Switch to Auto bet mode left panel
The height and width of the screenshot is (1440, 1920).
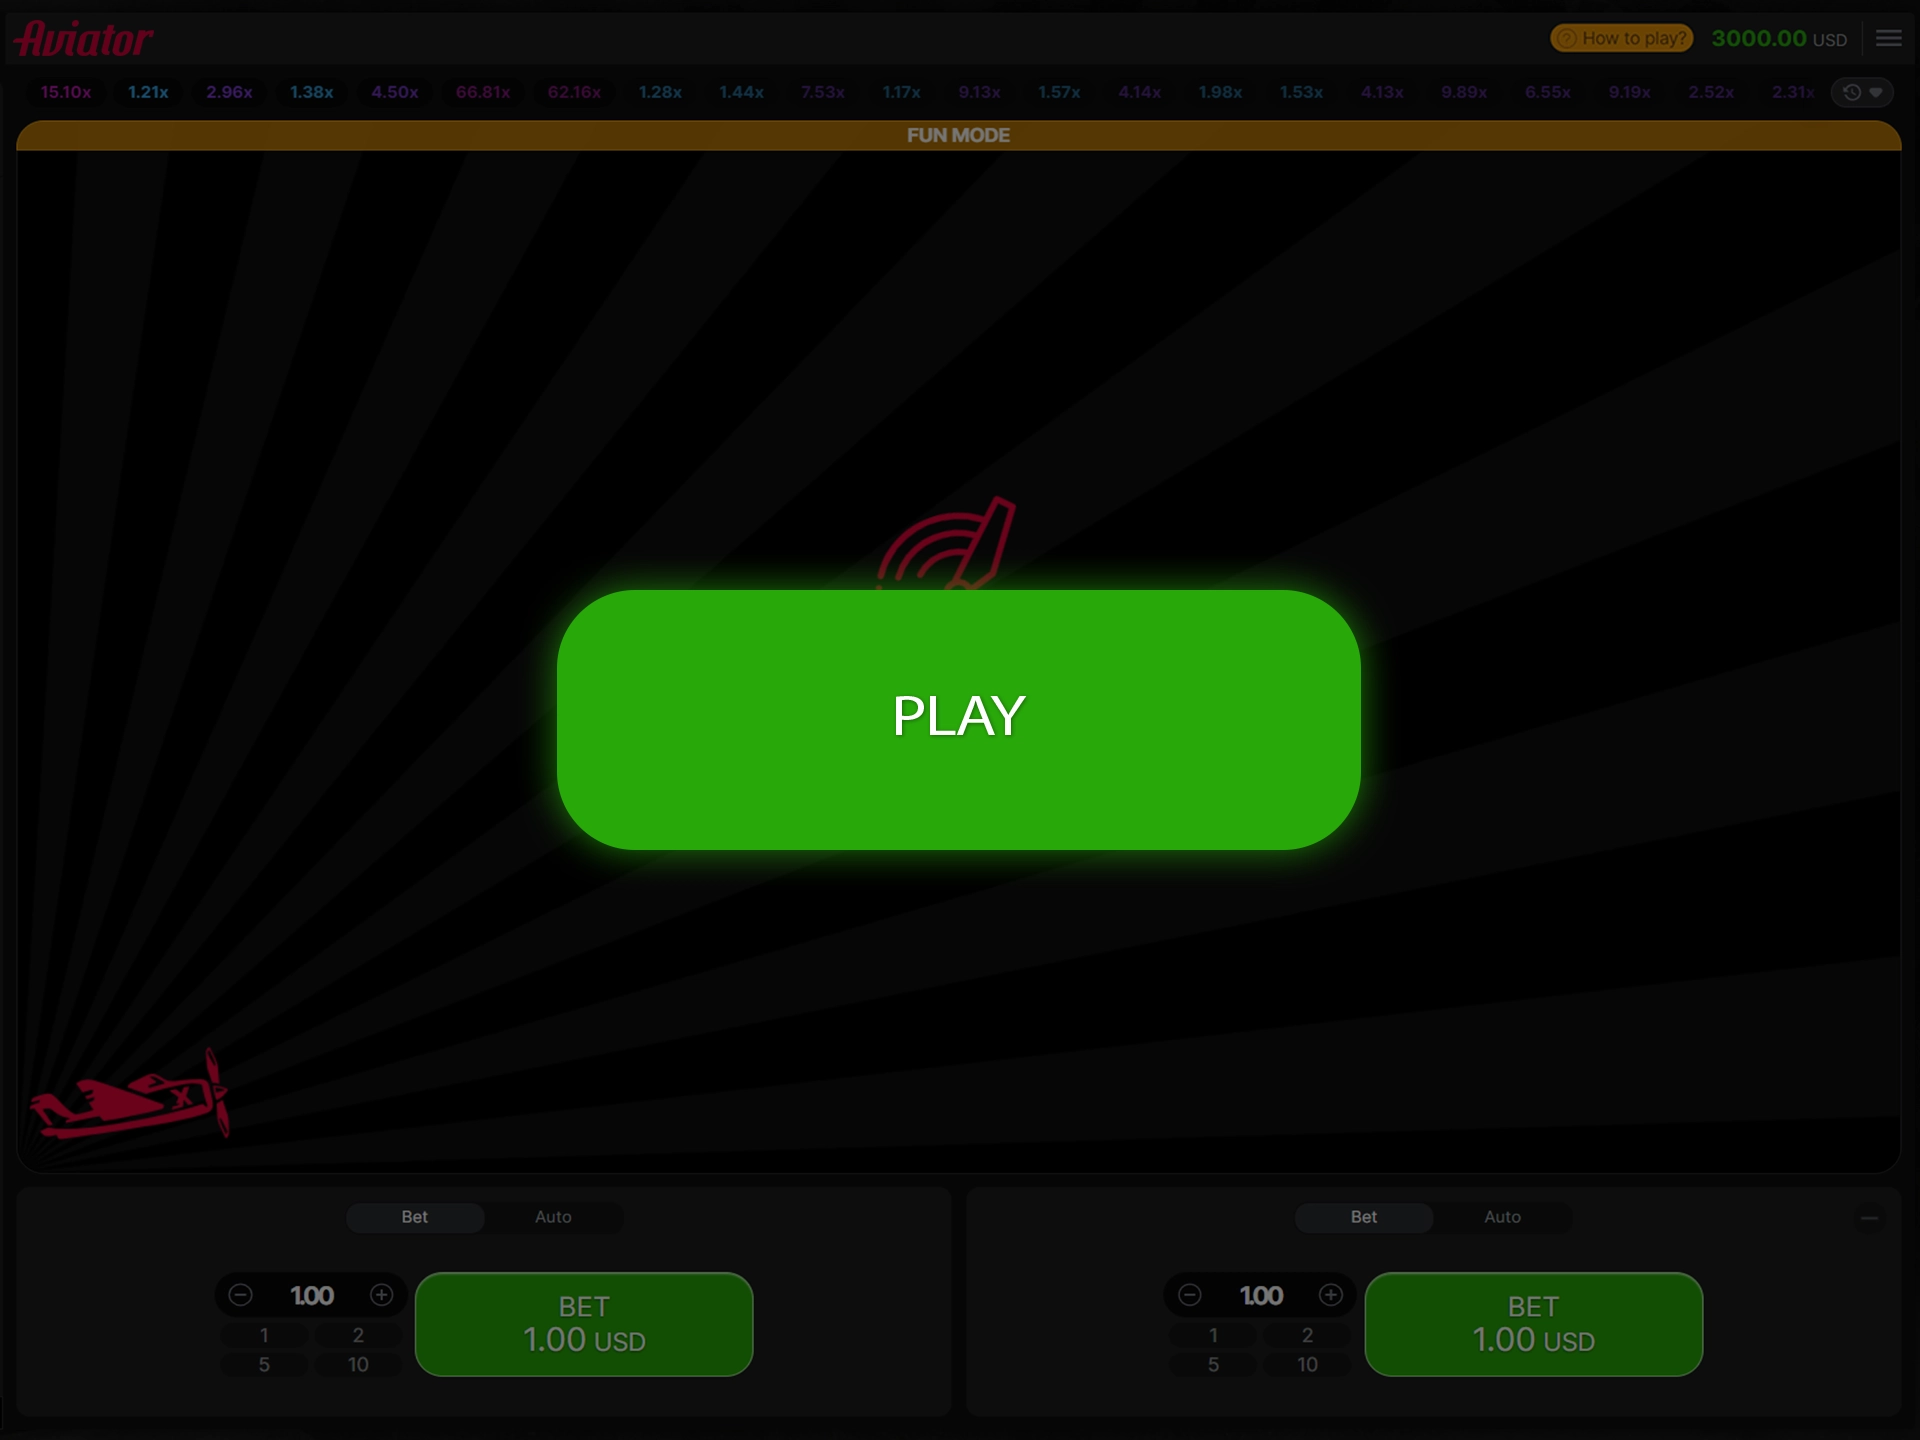(552, 1216)
